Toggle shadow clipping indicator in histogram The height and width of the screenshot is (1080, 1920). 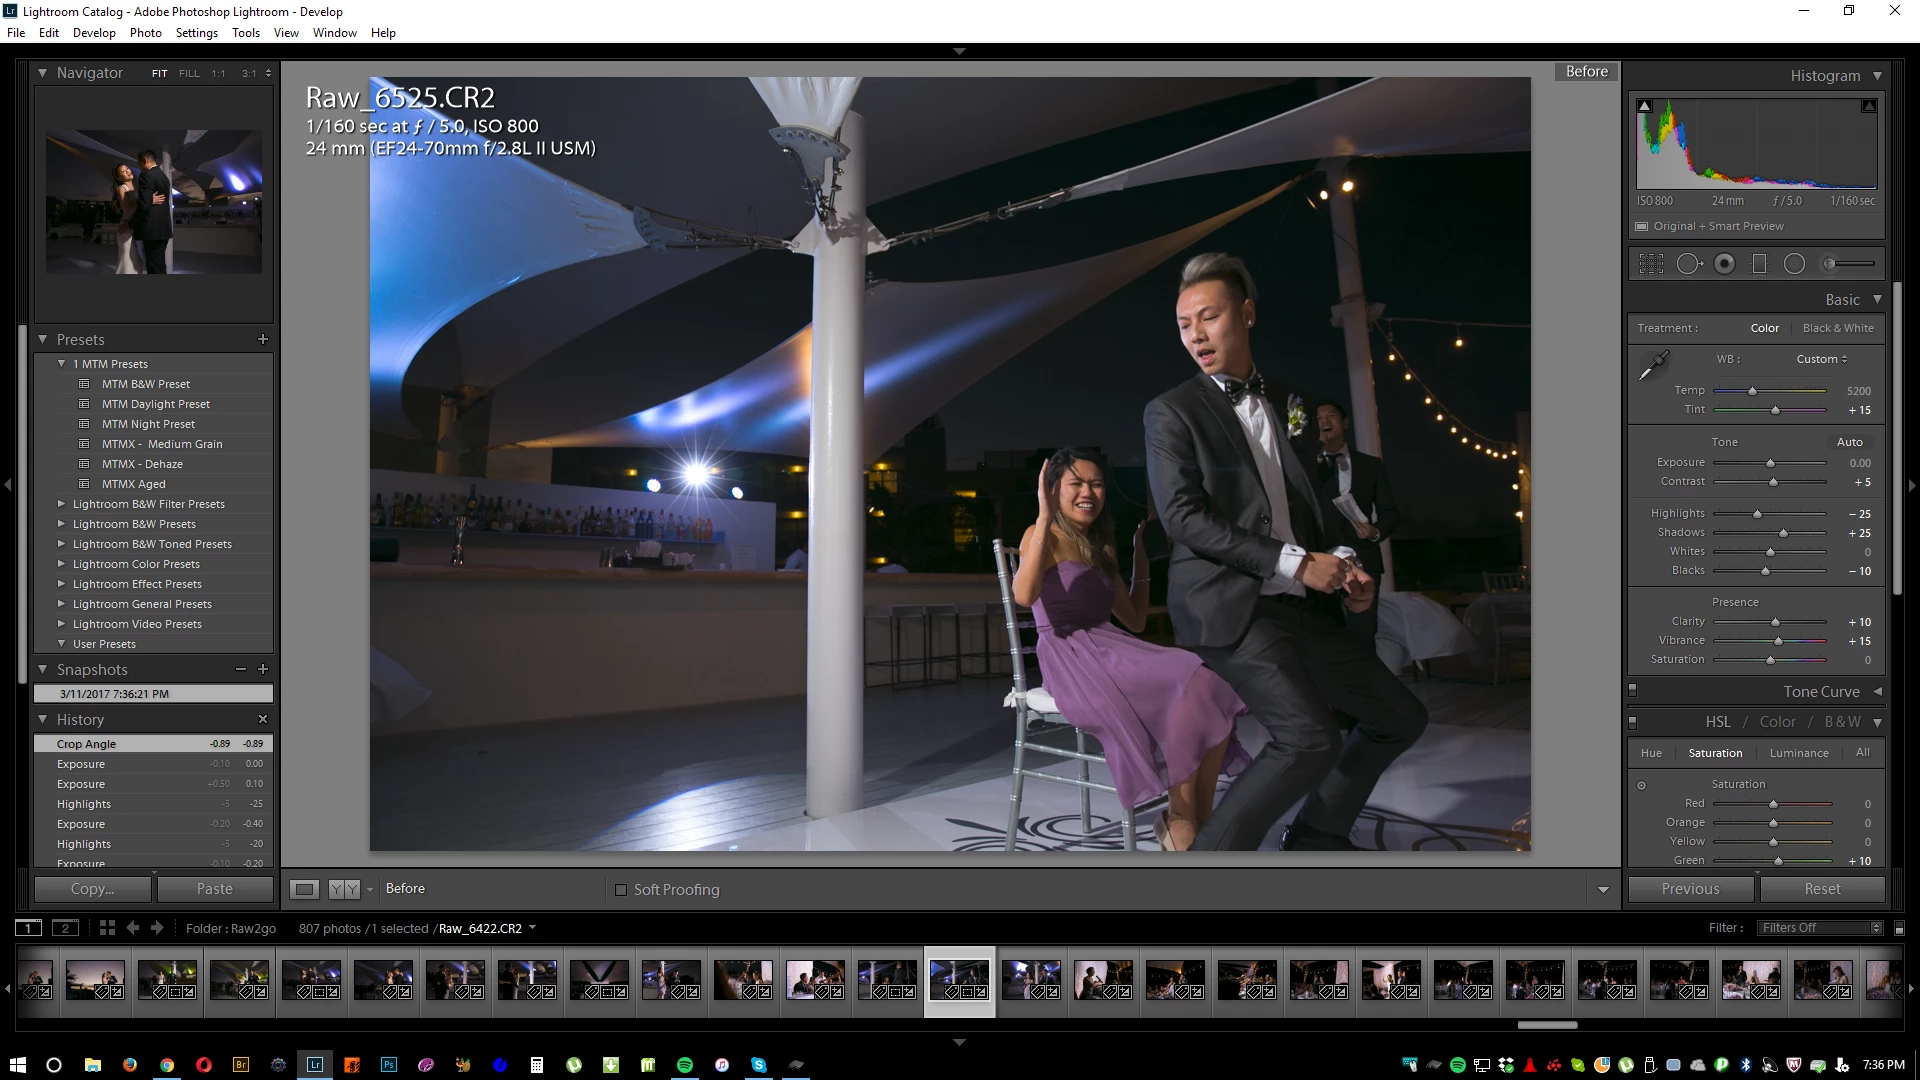tap(1645, 106)
